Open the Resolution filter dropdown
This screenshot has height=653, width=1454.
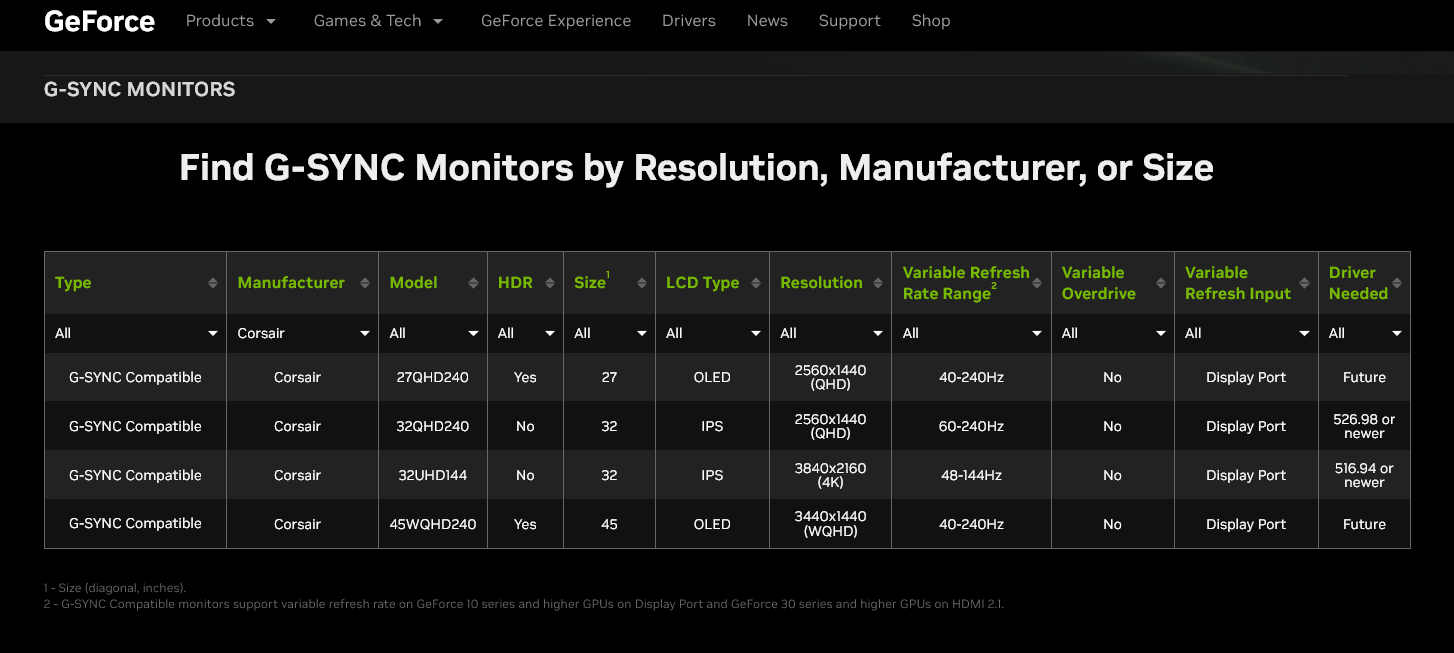[x=830, y=333]
